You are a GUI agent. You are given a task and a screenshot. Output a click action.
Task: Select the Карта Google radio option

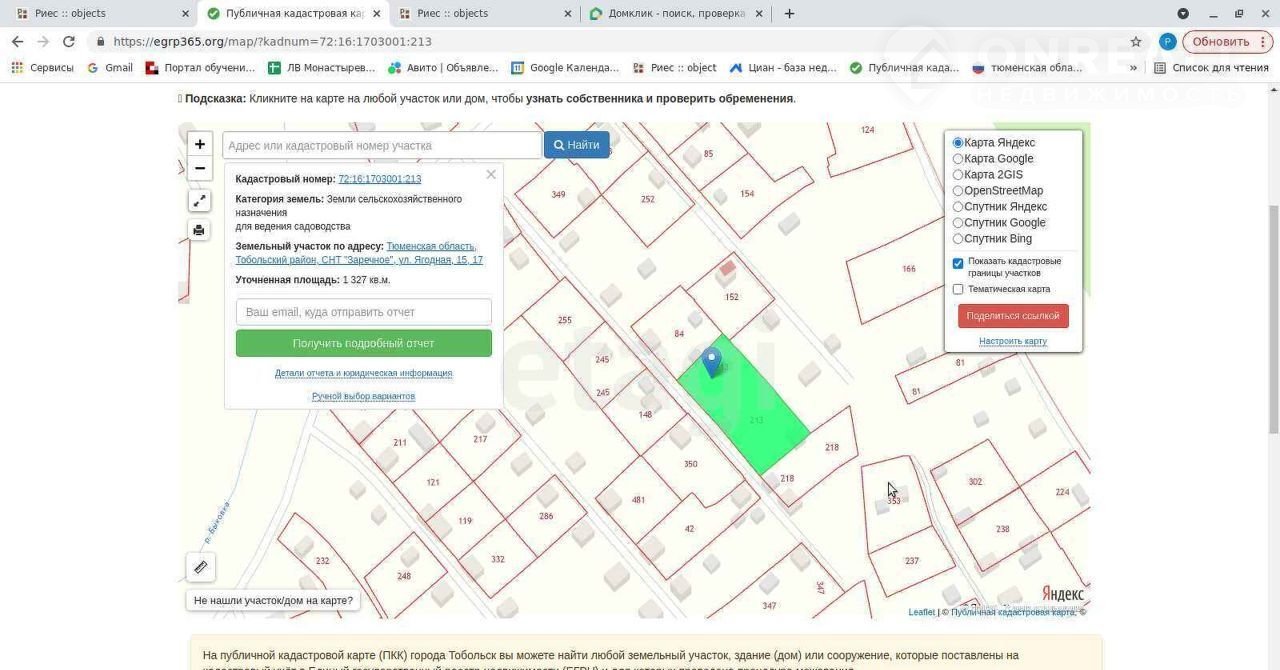point(958,159)
